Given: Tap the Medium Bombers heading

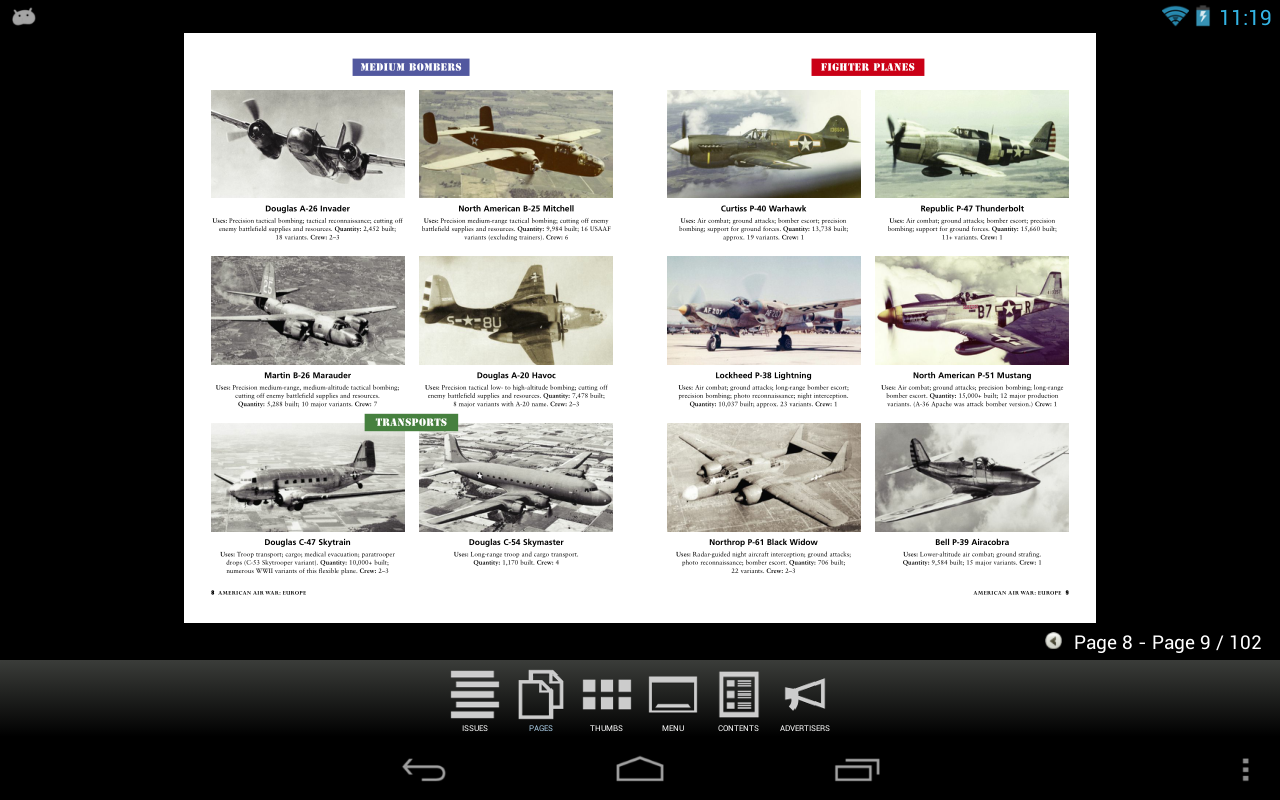Looking at the screenshot, I should pos(411,67).
